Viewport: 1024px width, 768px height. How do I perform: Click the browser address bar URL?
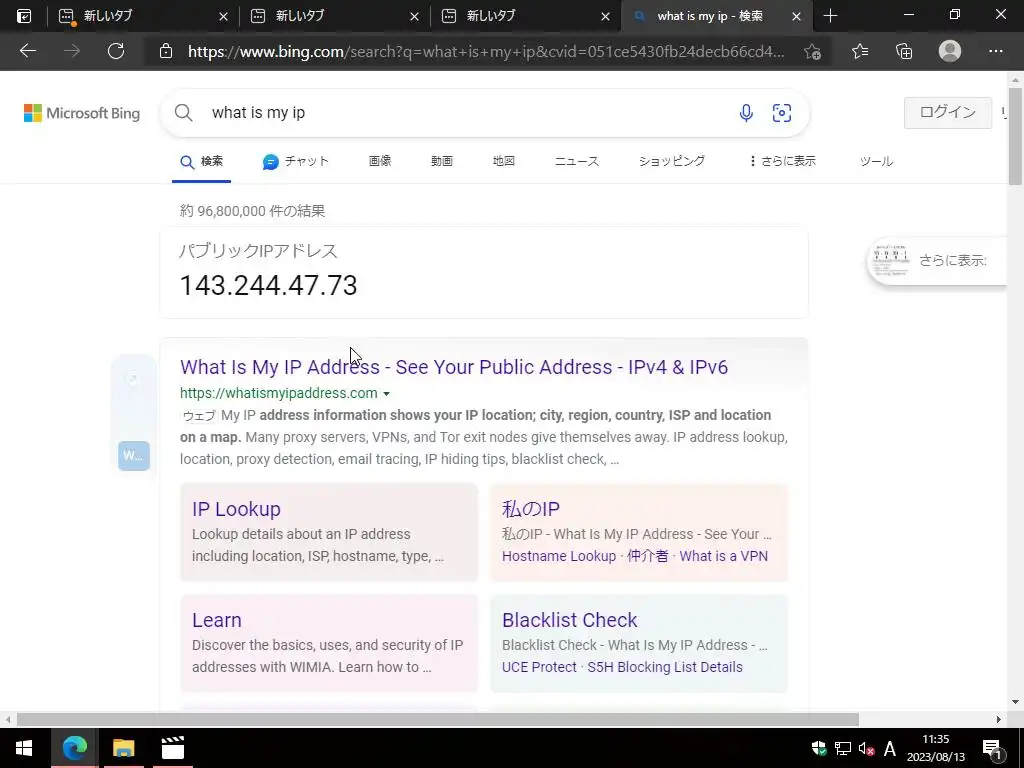click(x=487, y=52)
